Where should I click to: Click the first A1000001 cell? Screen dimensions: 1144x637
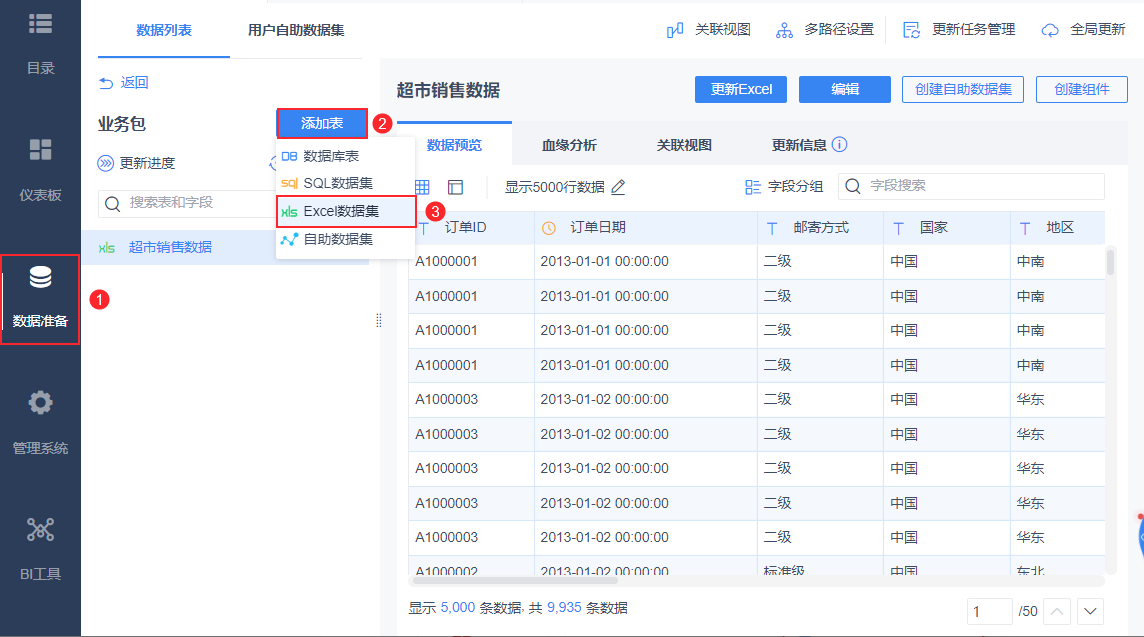[471, 262]
